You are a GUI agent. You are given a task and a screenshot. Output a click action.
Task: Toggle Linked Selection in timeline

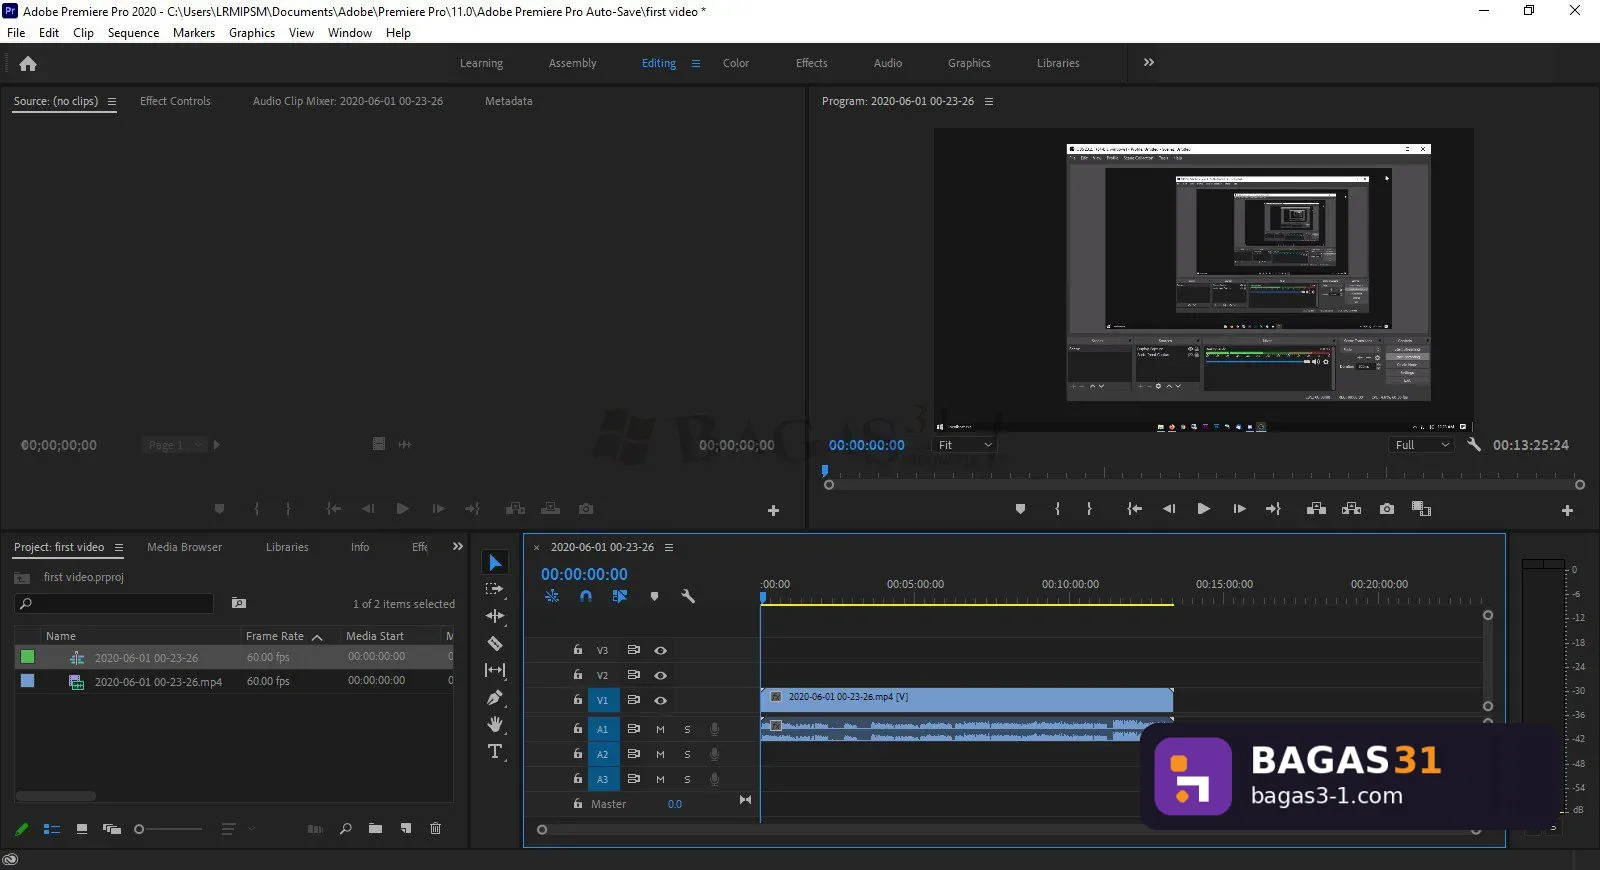(x=620, y=596)
